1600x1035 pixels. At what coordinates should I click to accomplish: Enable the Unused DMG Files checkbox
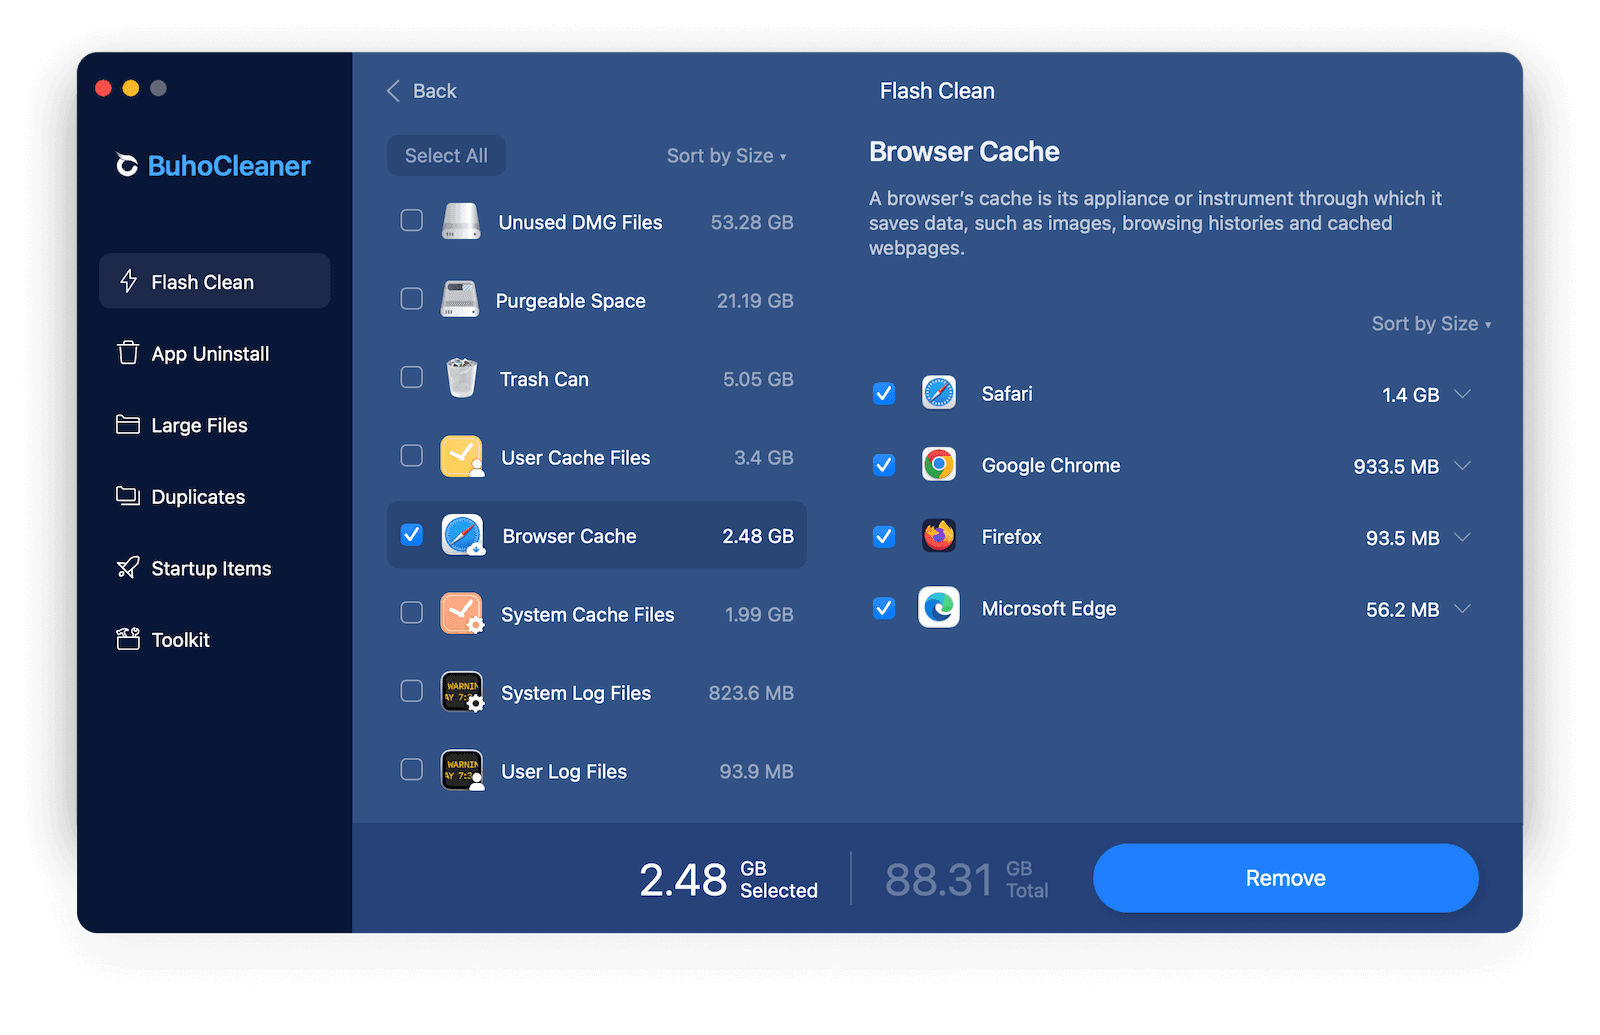click(411, 220)
